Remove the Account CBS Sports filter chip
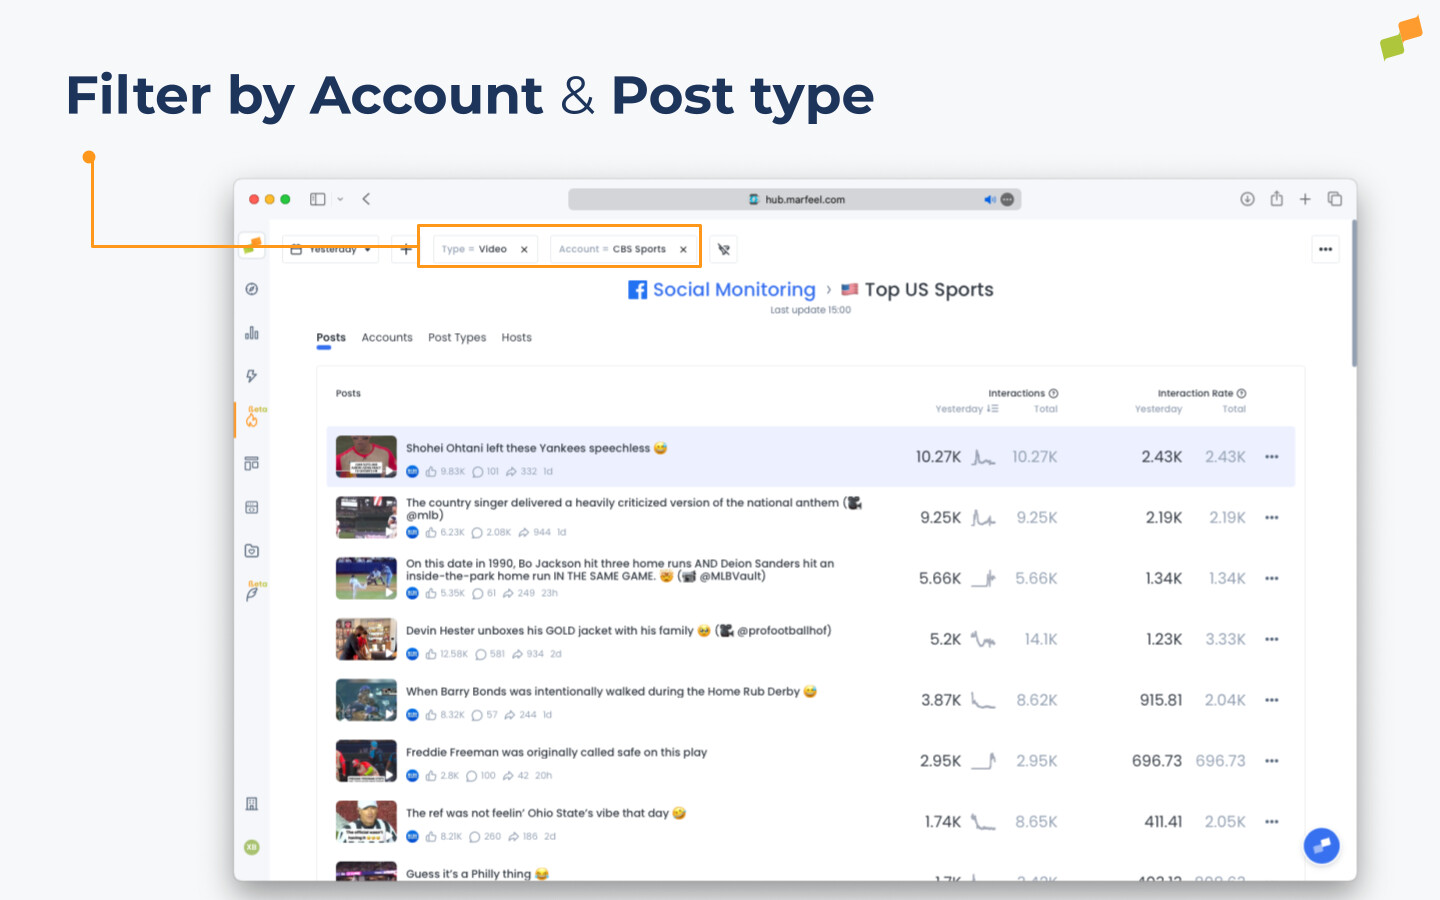Image resolution: width=1440 pixels, height=900 pixels. coord(683,248)
